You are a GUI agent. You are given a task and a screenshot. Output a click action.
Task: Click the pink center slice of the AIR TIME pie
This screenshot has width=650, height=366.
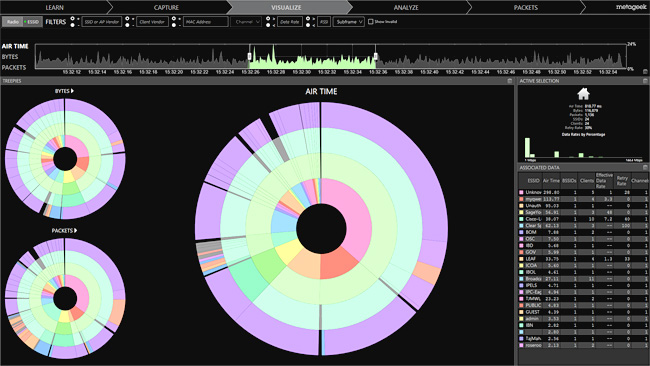(354, 216)
